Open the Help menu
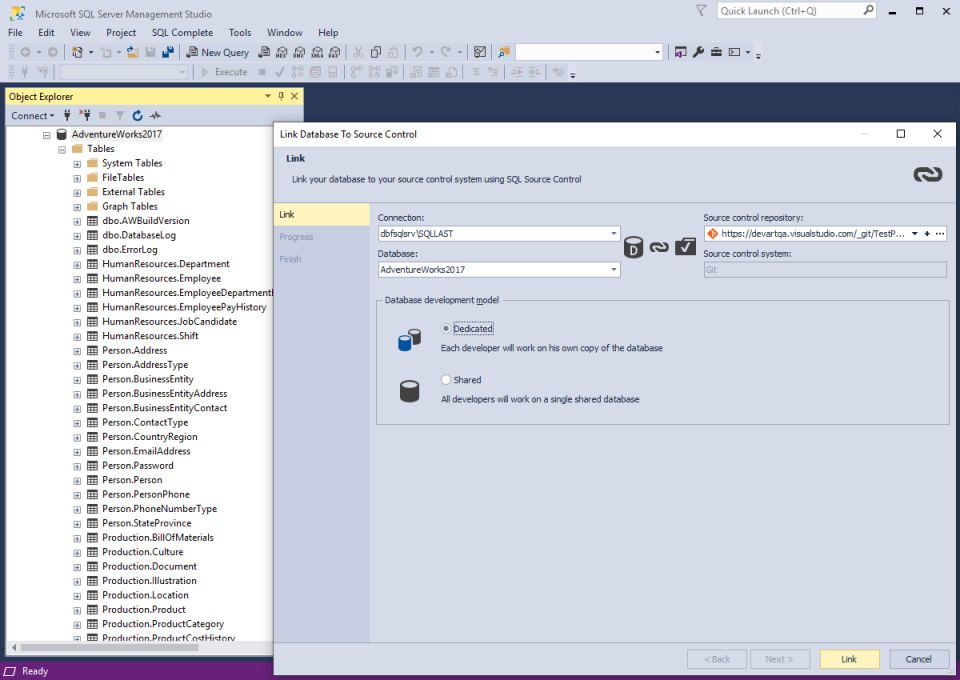960x680 pixels. point(328,32)
